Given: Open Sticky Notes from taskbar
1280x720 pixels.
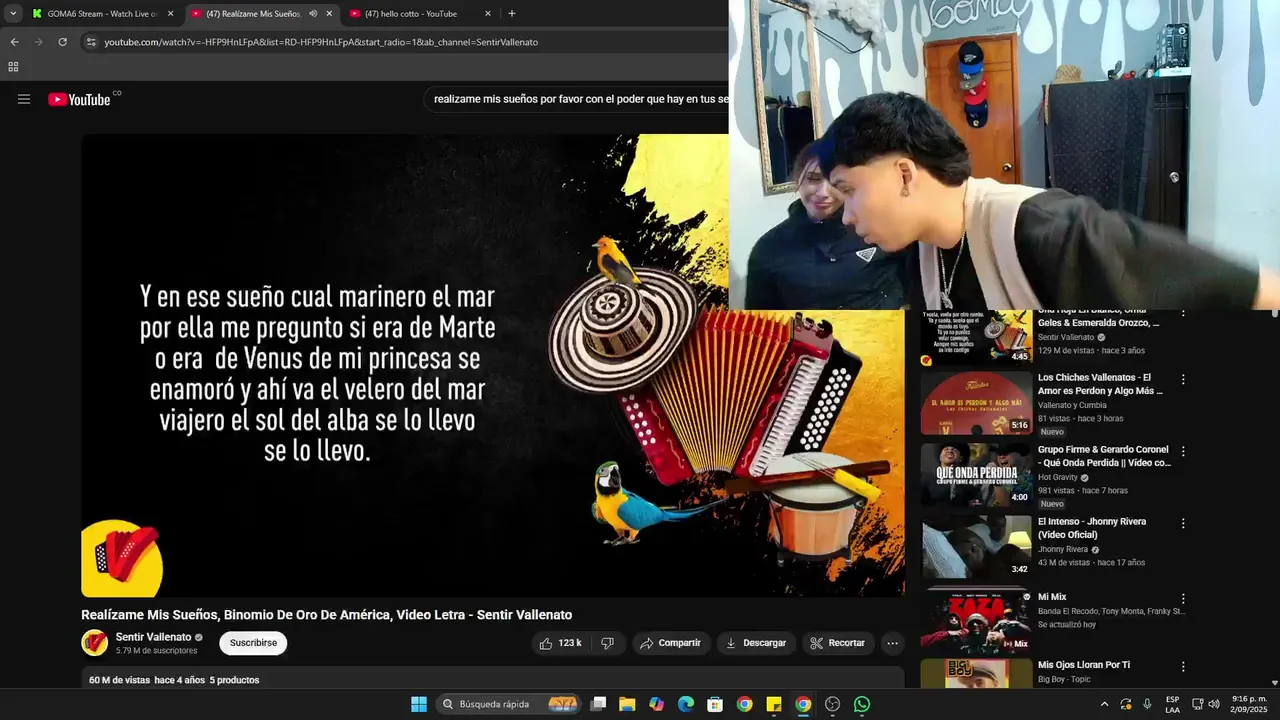Looking at the screenshot, I should 774,704.
